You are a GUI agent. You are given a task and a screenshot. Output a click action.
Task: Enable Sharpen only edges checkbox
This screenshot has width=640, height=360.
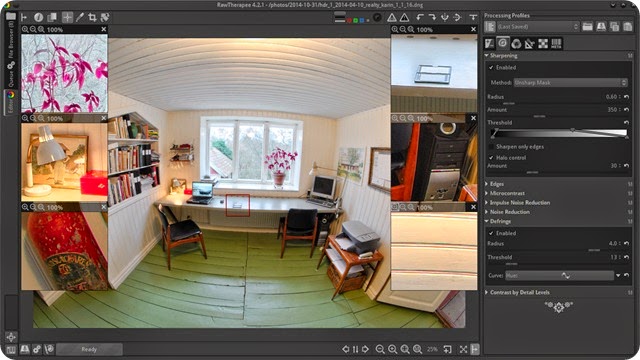coord(491,147)
